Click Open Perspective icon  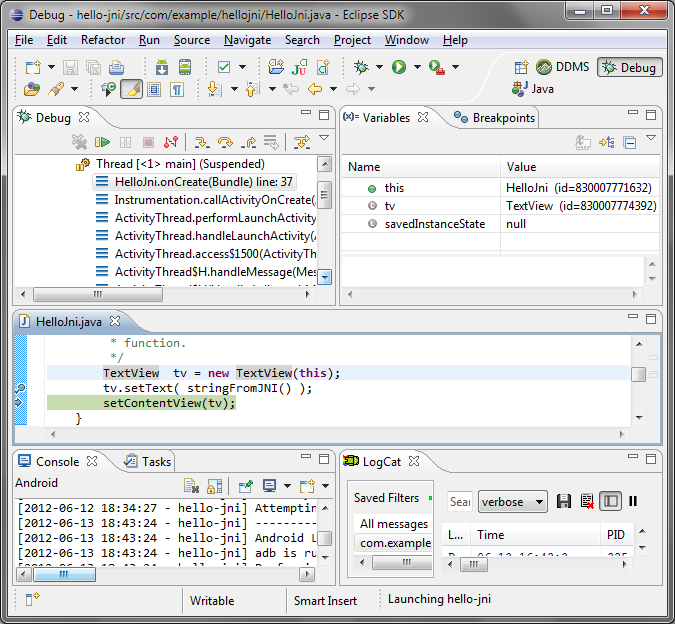tap(521, 67)
